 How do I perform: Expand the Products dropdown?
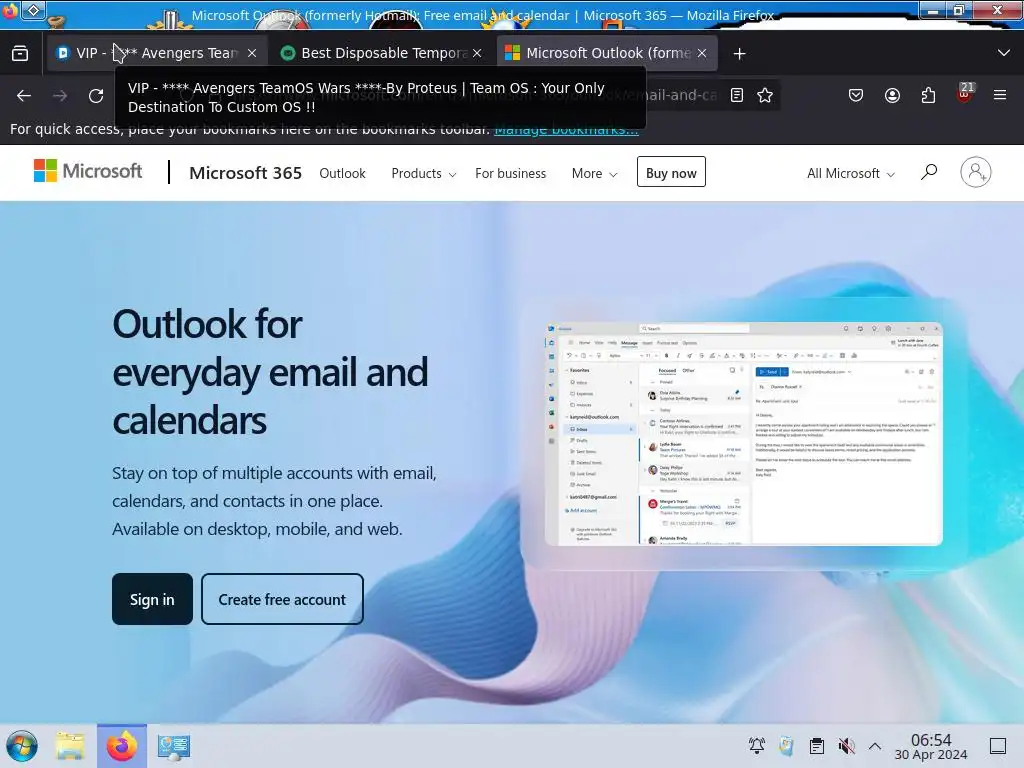pos(424,173)
